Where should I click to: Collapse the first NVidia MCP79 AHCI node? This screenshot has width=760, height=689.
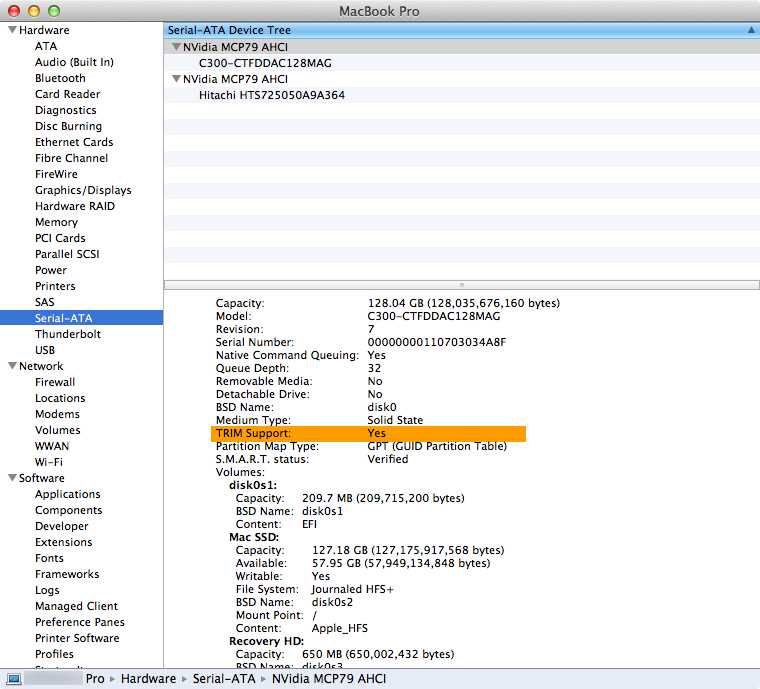[x=176, y=47]
